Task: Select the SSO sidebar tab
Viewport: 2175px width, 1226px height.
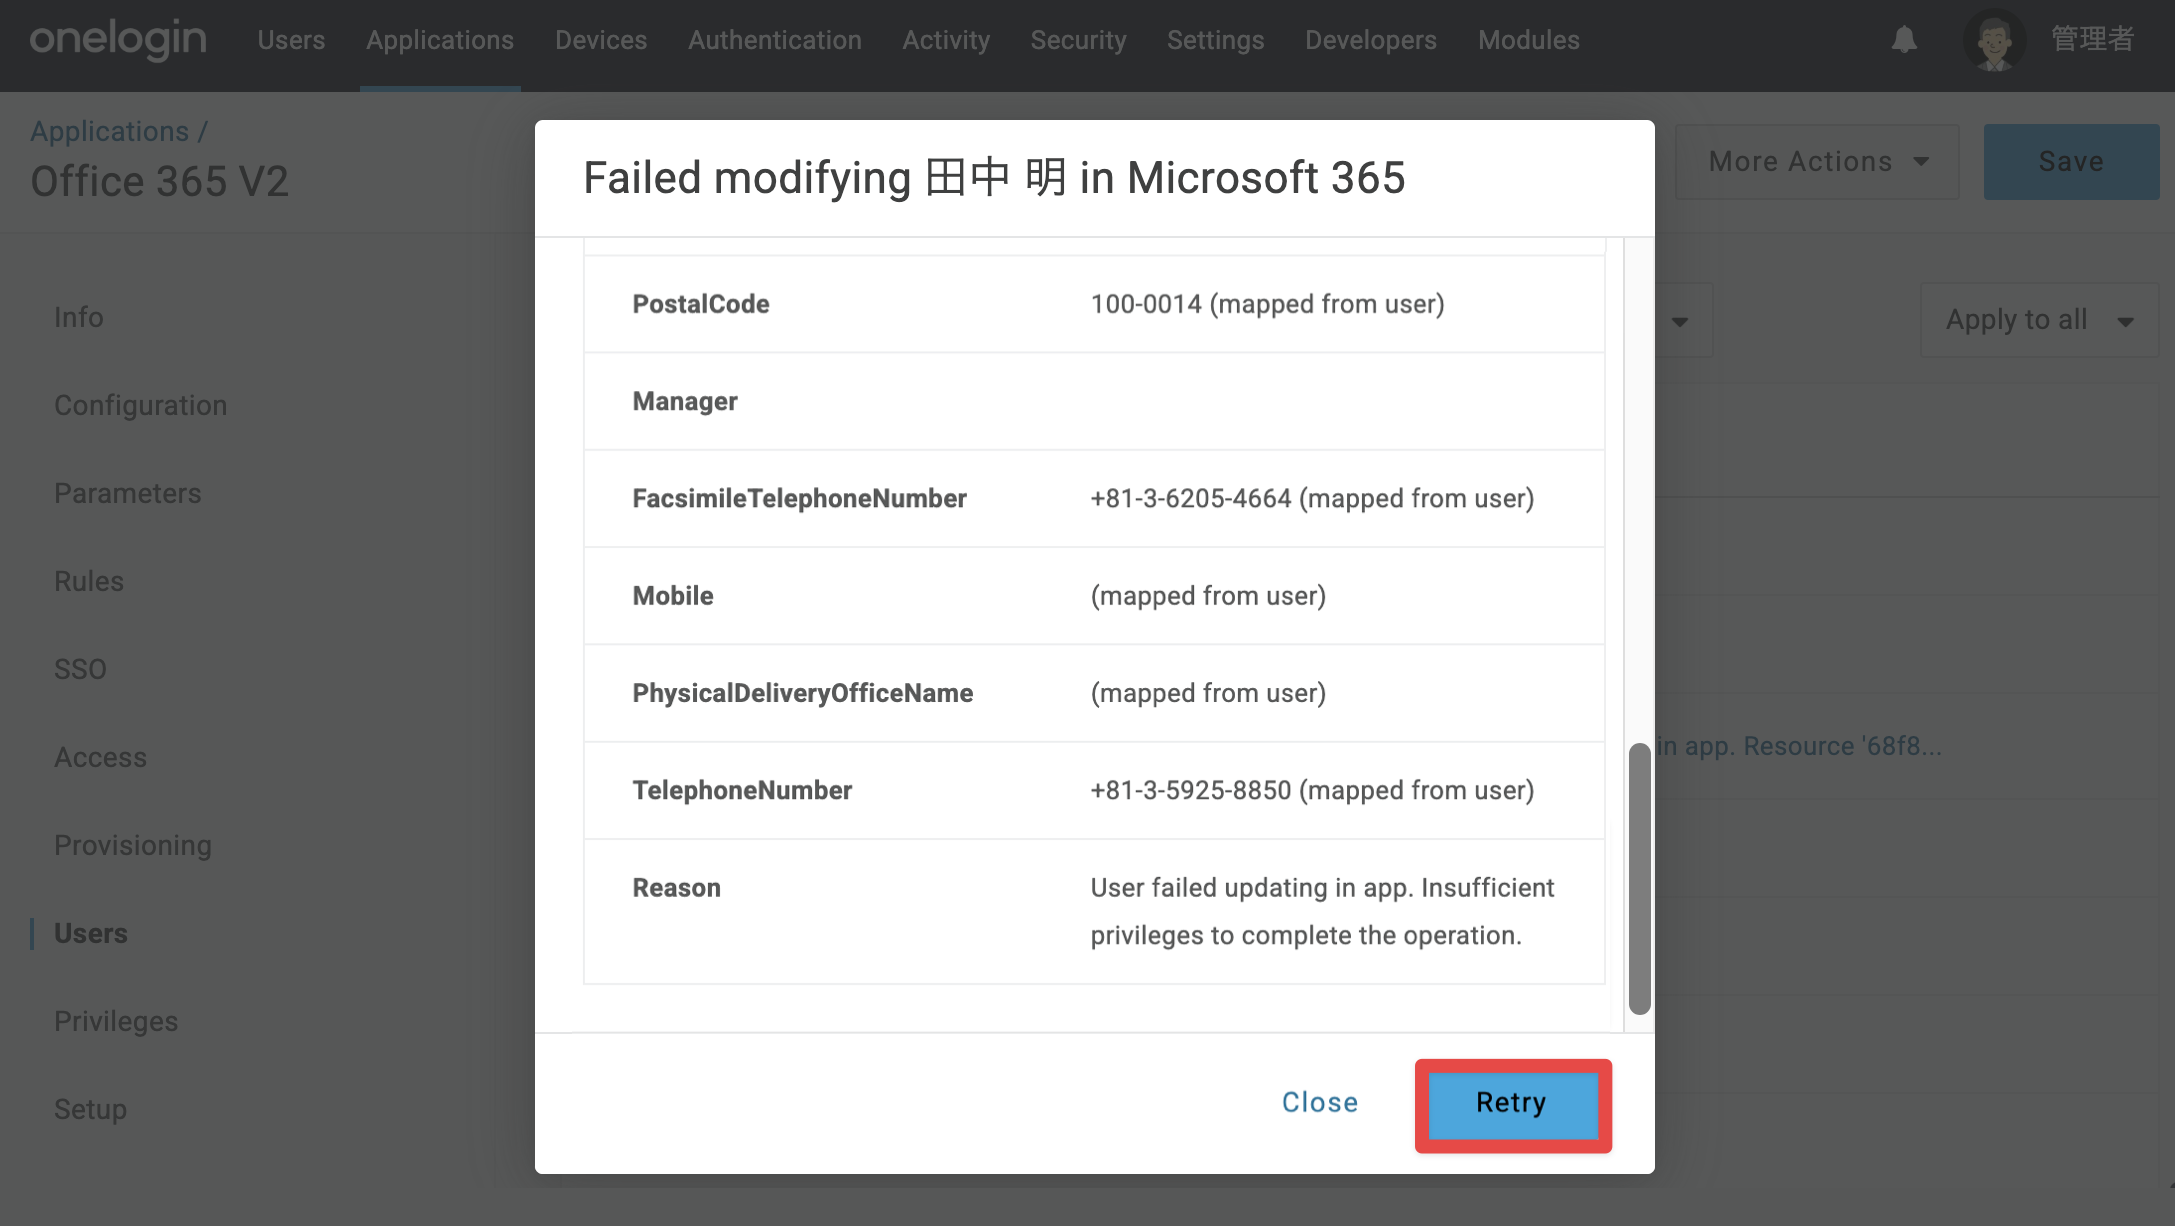Action: click(x=80, y=669)
